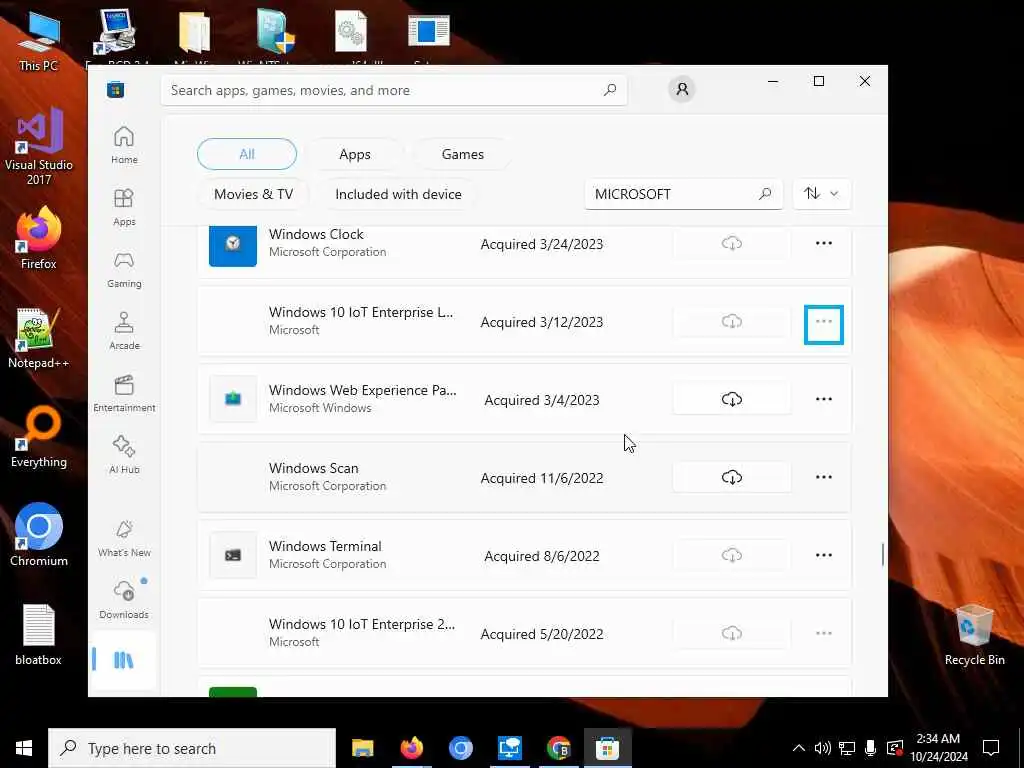Open more options for Windows Clock
This screenshot has height=768, width=1024.
click(x=824, y=244)
